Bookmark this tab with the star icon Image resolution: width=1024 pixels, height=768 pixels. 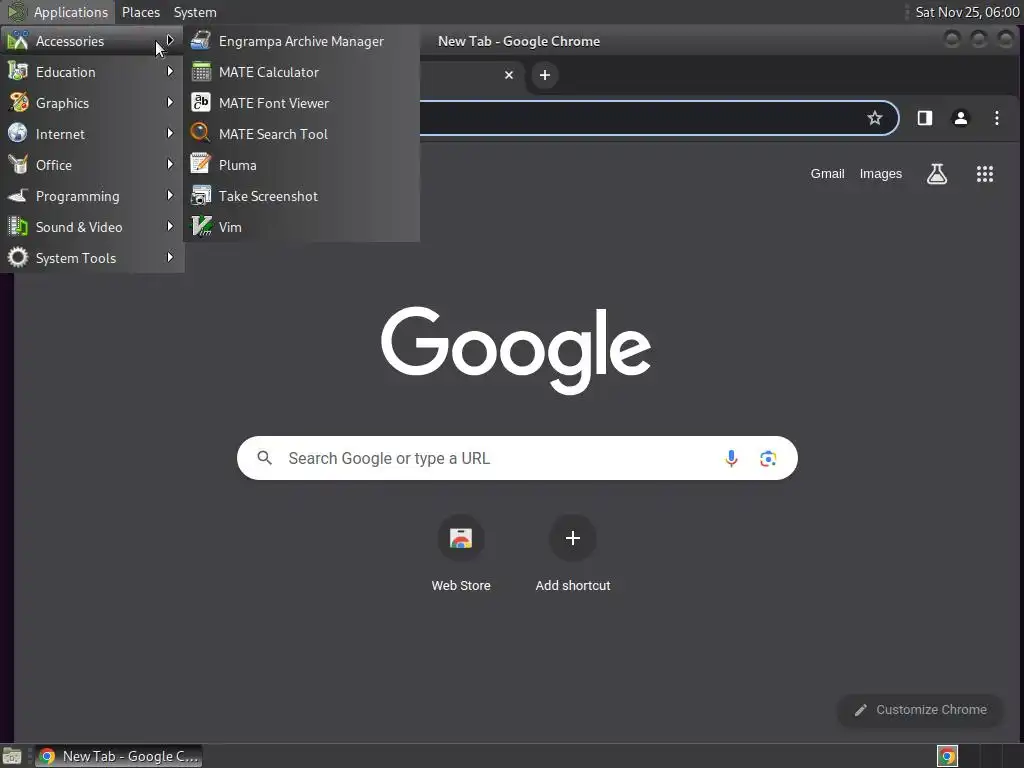click(x=874, y=118)
